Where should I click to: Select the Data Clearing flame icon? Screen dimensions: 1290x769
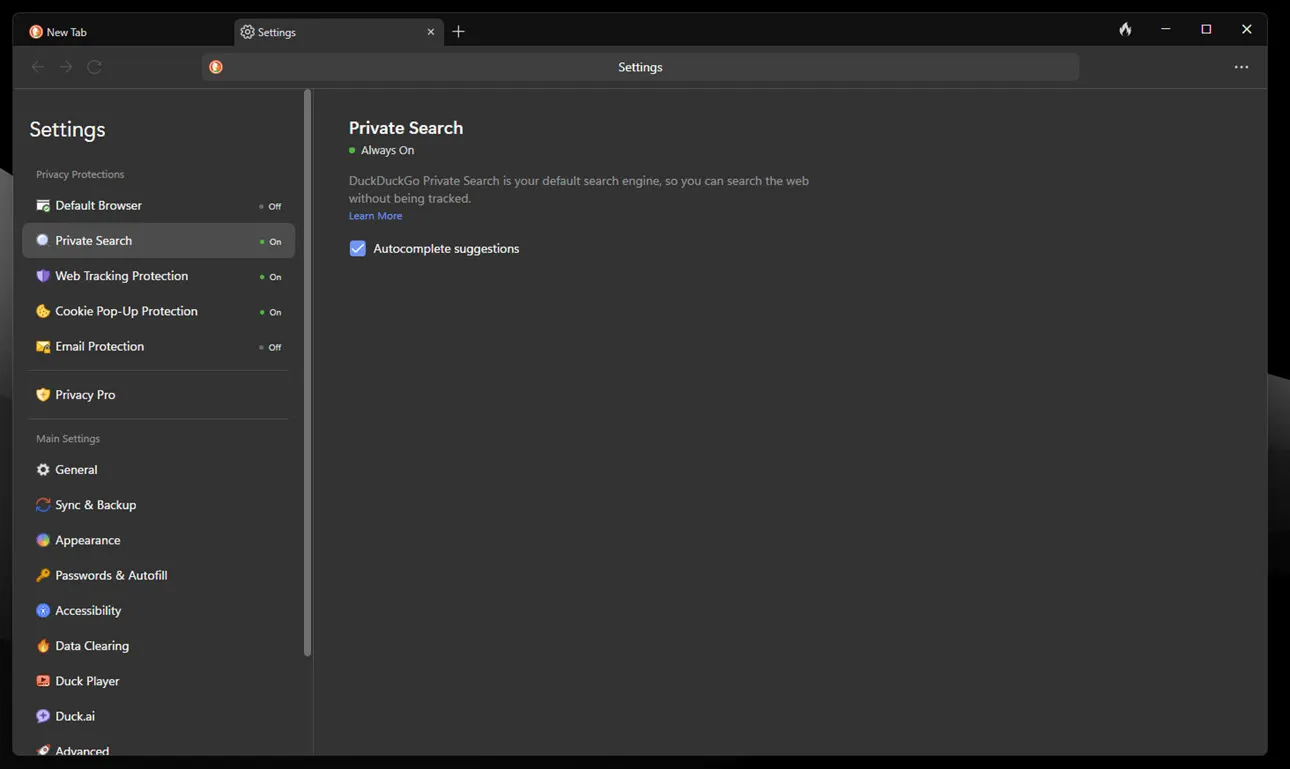tap(42, 646)
